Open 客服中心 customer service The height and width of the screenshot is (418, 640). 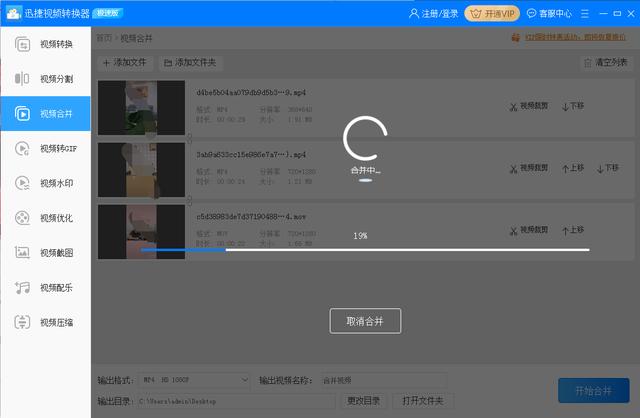tap(550, 14)
